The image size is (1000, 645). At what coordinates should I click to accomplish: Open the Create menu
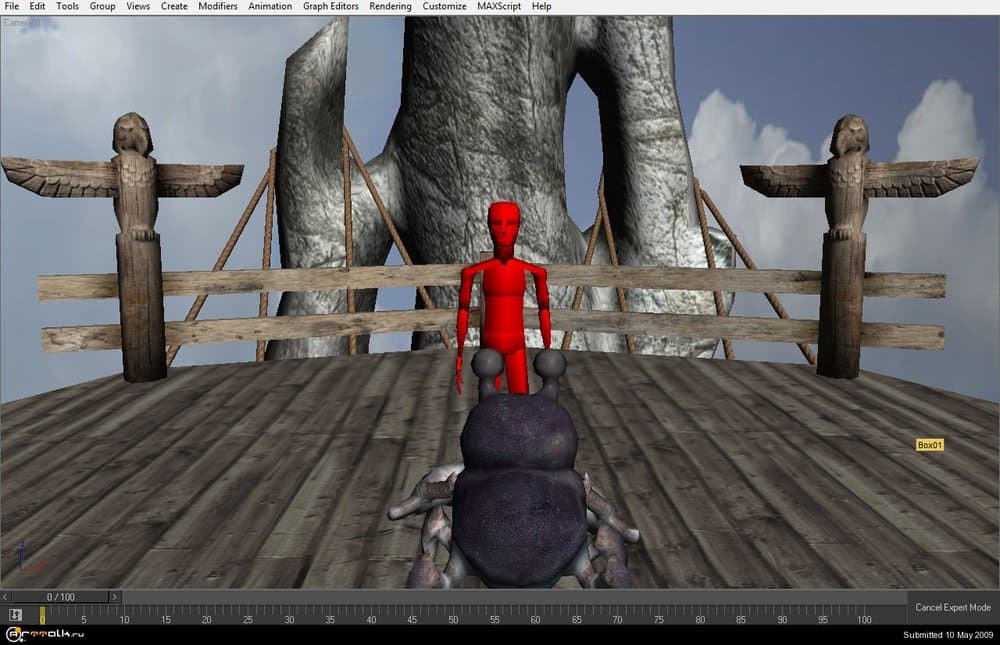tap(174, 6)
